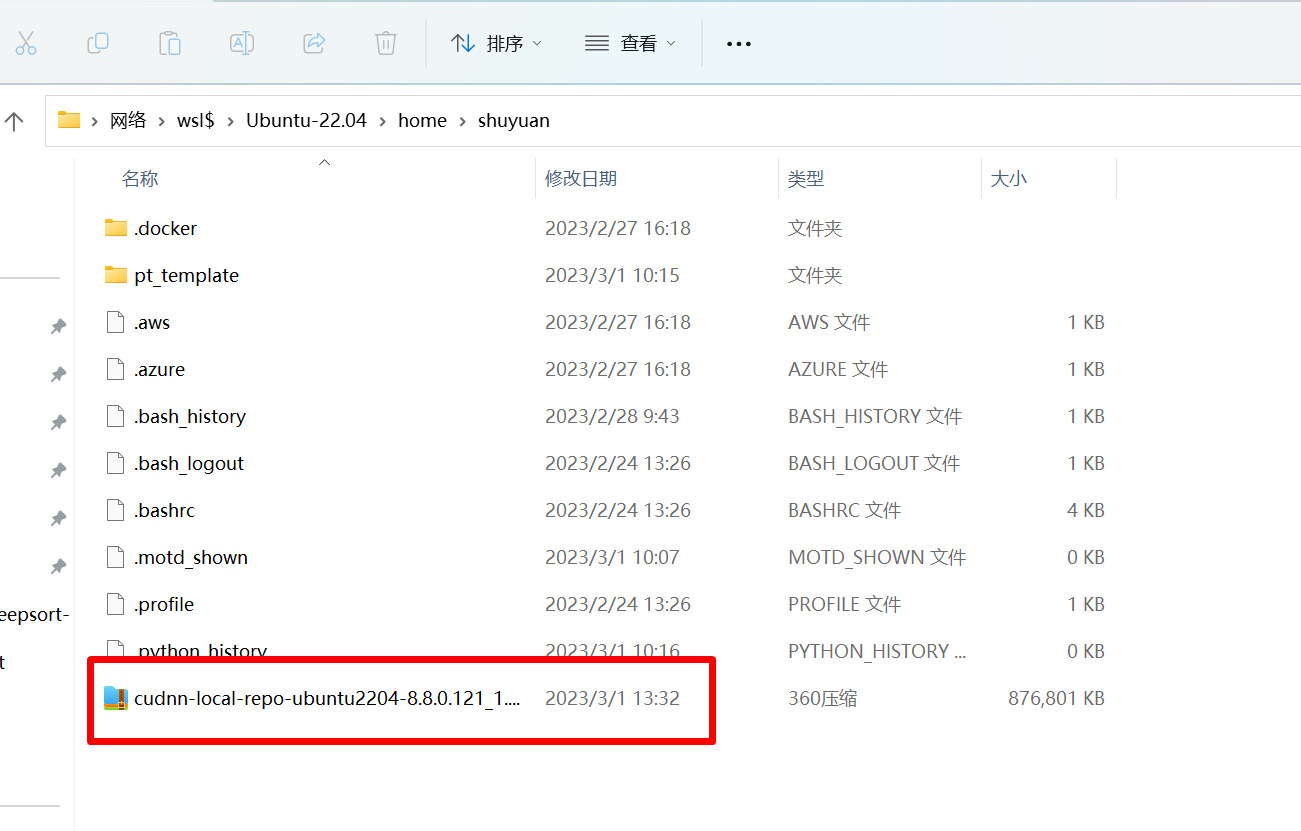Click the Cut scissors icon
The height and width of the screenshot is (831, 1301).
pos(26,43)
